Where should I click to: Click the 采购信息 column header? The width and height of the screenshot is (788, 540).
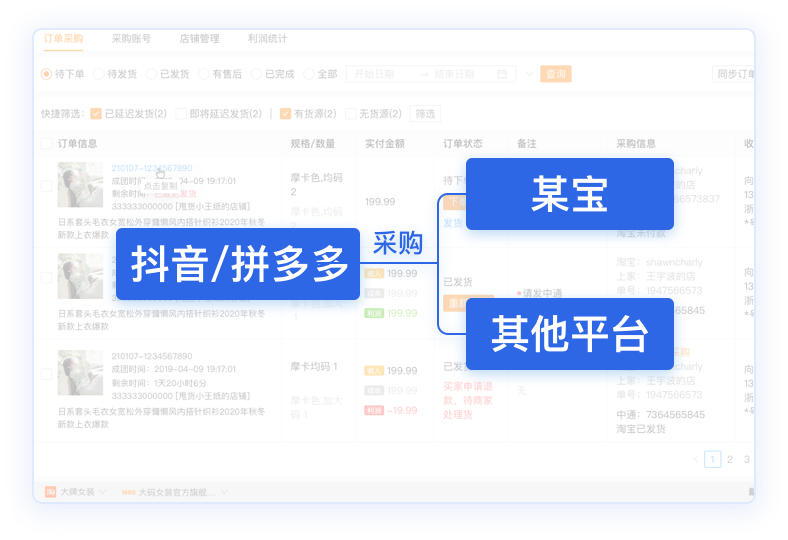tap(636, 144)
